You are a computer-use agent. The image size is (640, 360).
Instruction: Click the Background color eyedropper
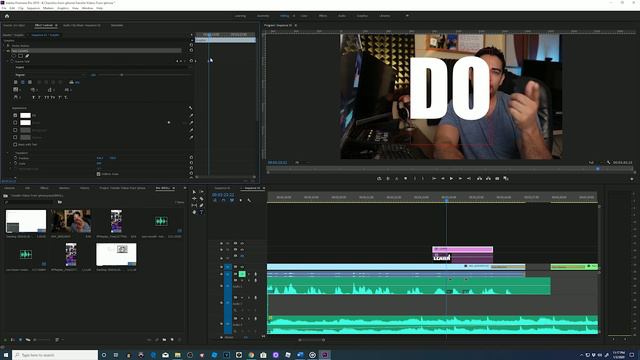point(191,130)
